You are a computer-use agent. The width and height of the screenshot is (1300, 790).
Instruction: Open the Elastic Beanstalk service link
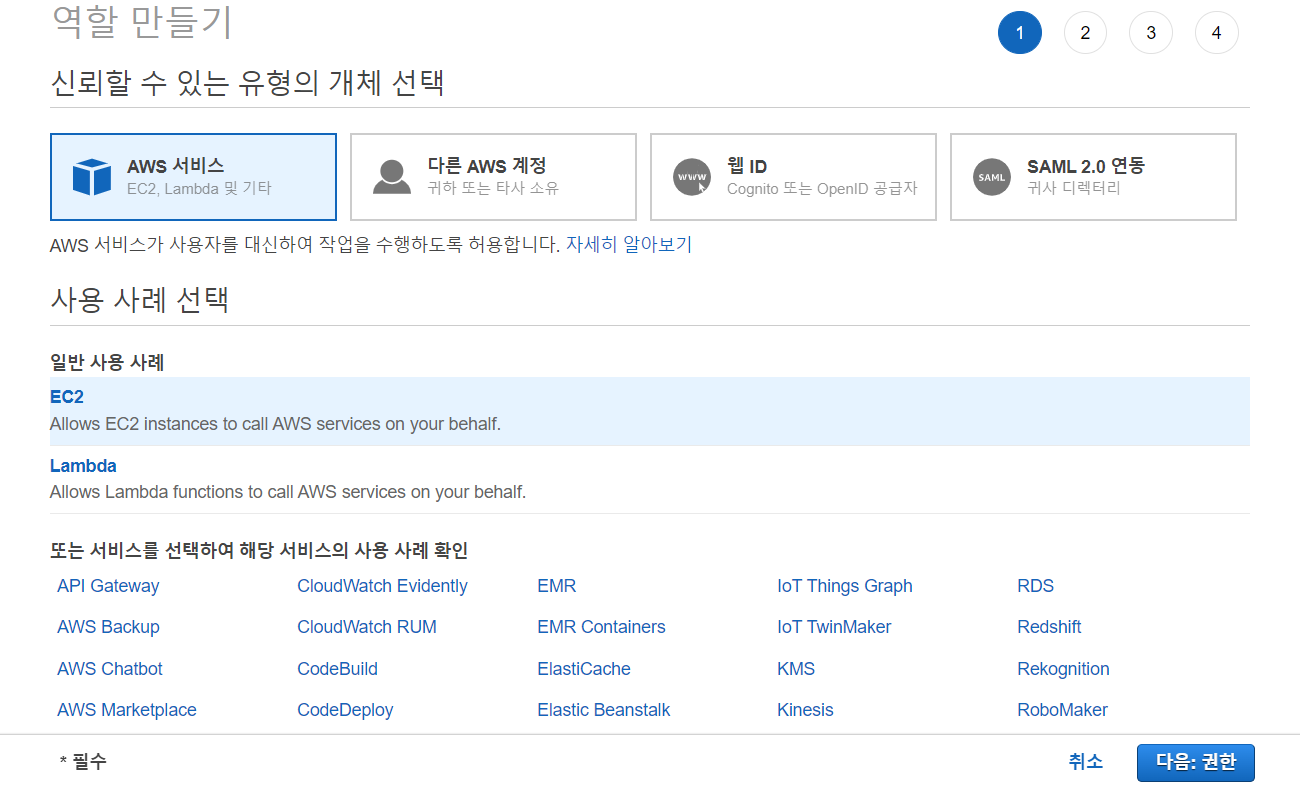(x=604, y=710)
